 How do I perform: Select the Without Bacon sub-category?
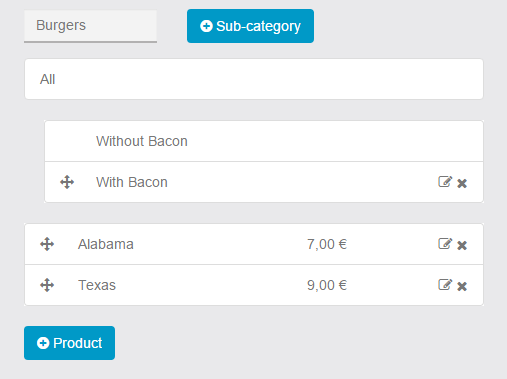point(264,141)
